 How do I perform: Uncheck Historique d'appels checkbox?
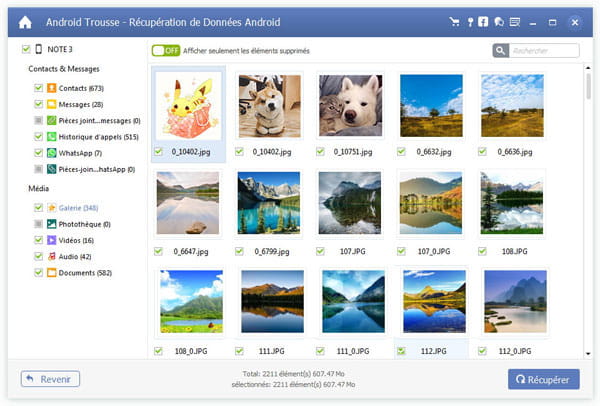coord(38,137)
